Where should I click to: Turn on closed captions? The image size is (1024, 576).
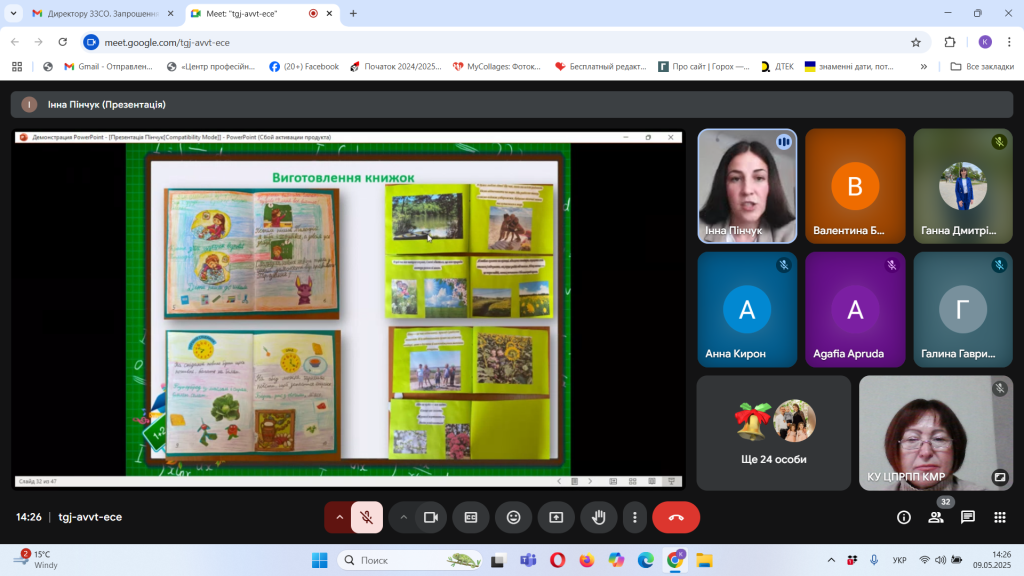click(471, 517)
